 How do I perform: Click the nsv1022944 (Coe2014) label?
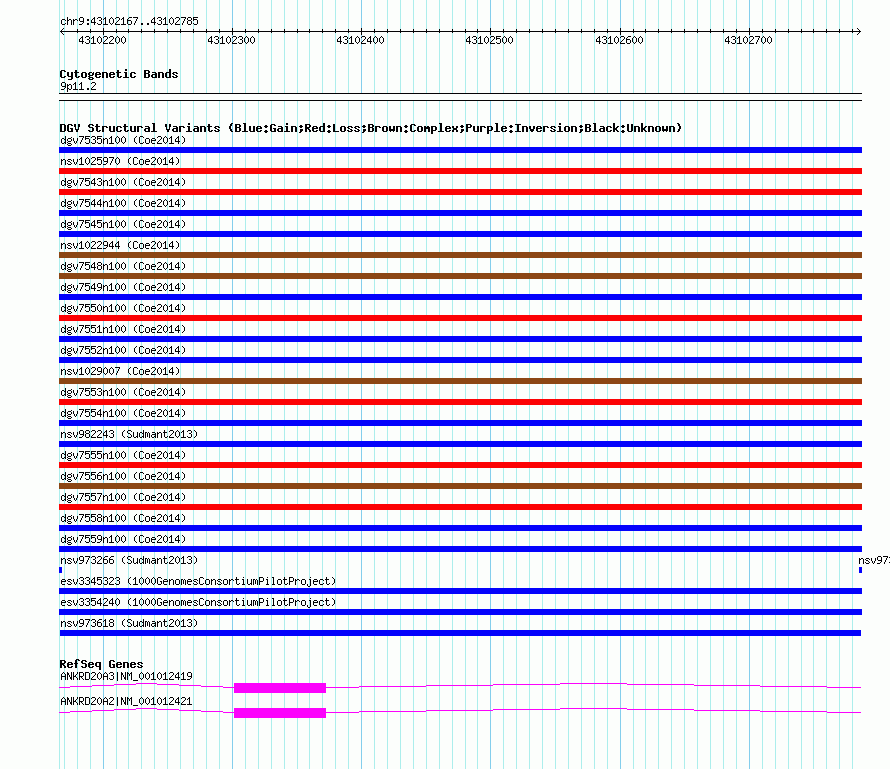click(120, 245)
